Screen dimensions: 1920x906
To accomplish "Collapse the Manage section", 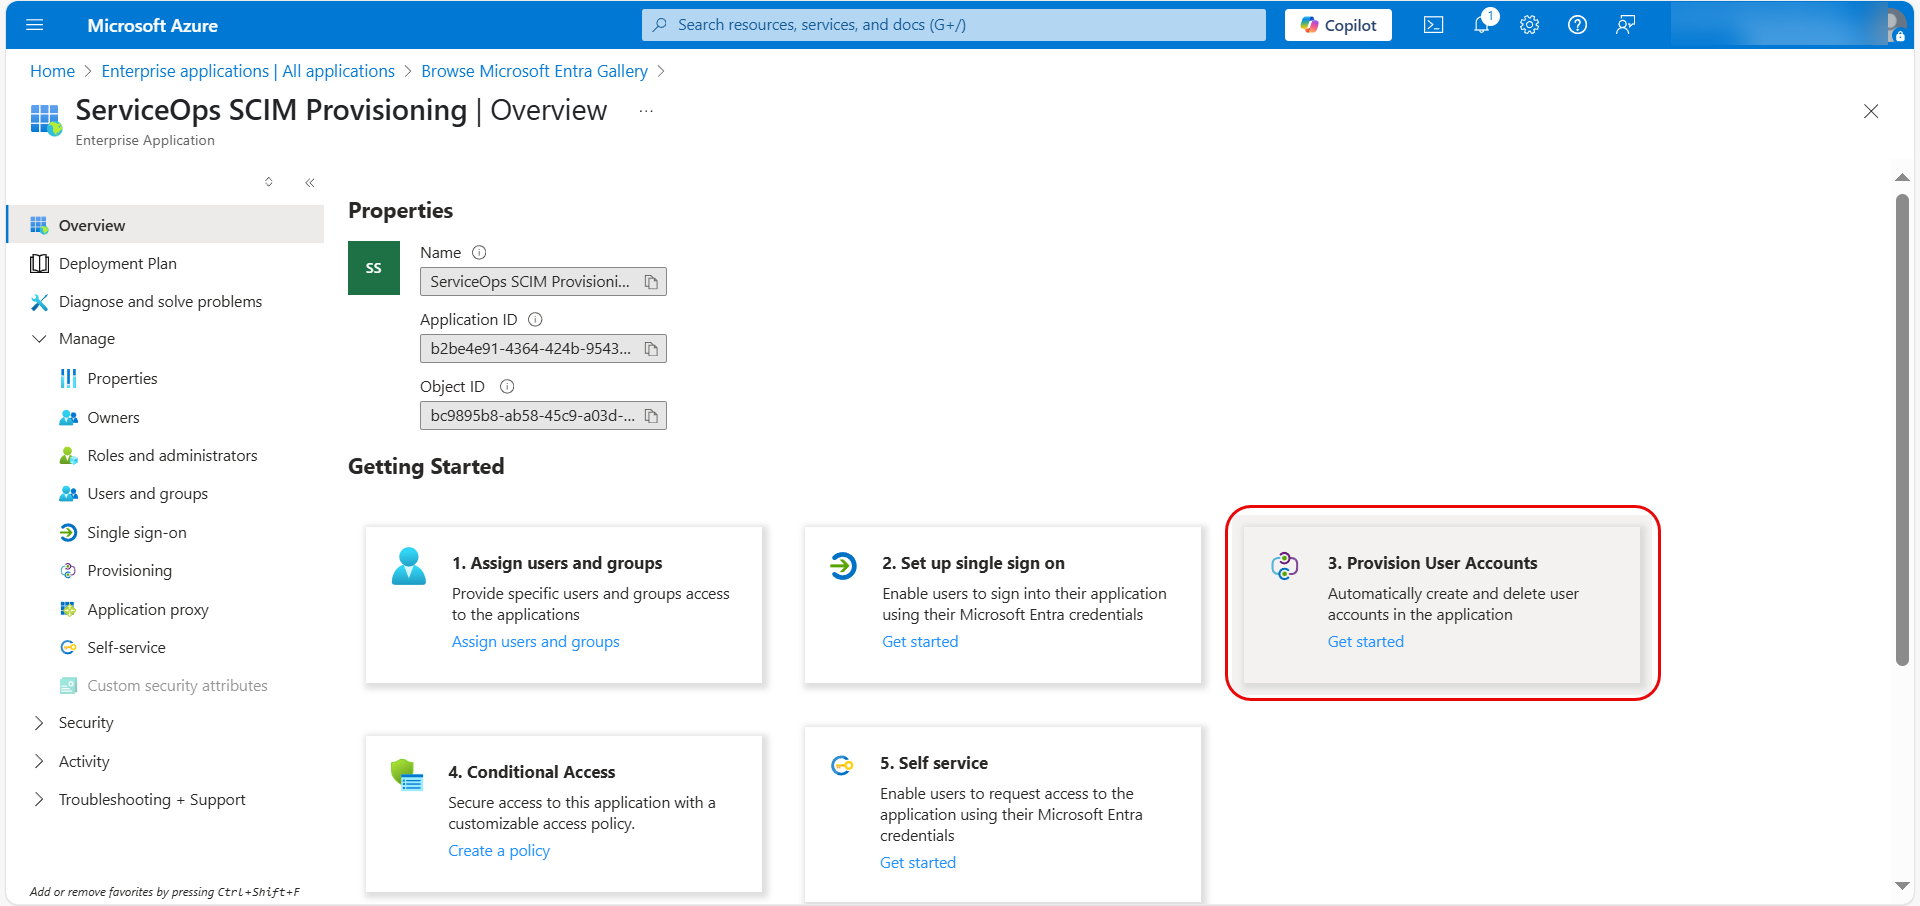I will coord(40,339).
